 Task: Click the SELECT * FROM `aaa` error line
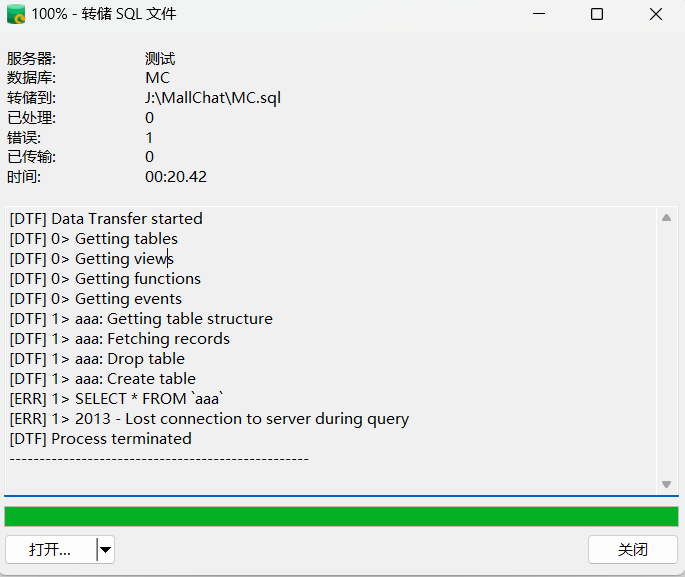point(116,399)
